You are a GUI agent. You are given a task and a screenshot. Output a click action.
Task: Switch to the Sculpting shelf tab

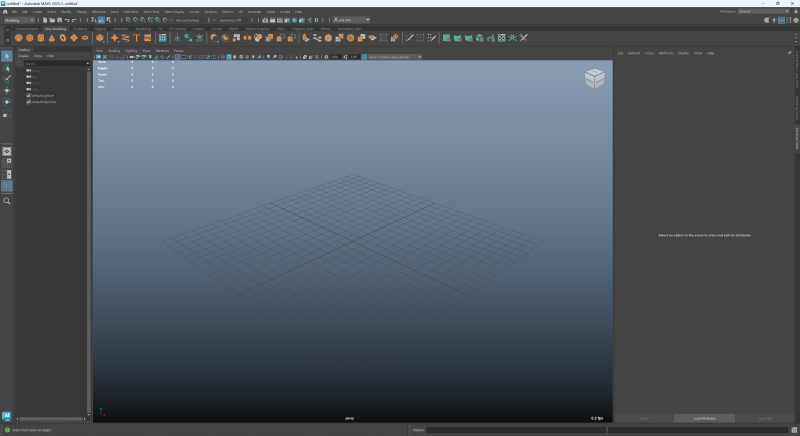80,29
